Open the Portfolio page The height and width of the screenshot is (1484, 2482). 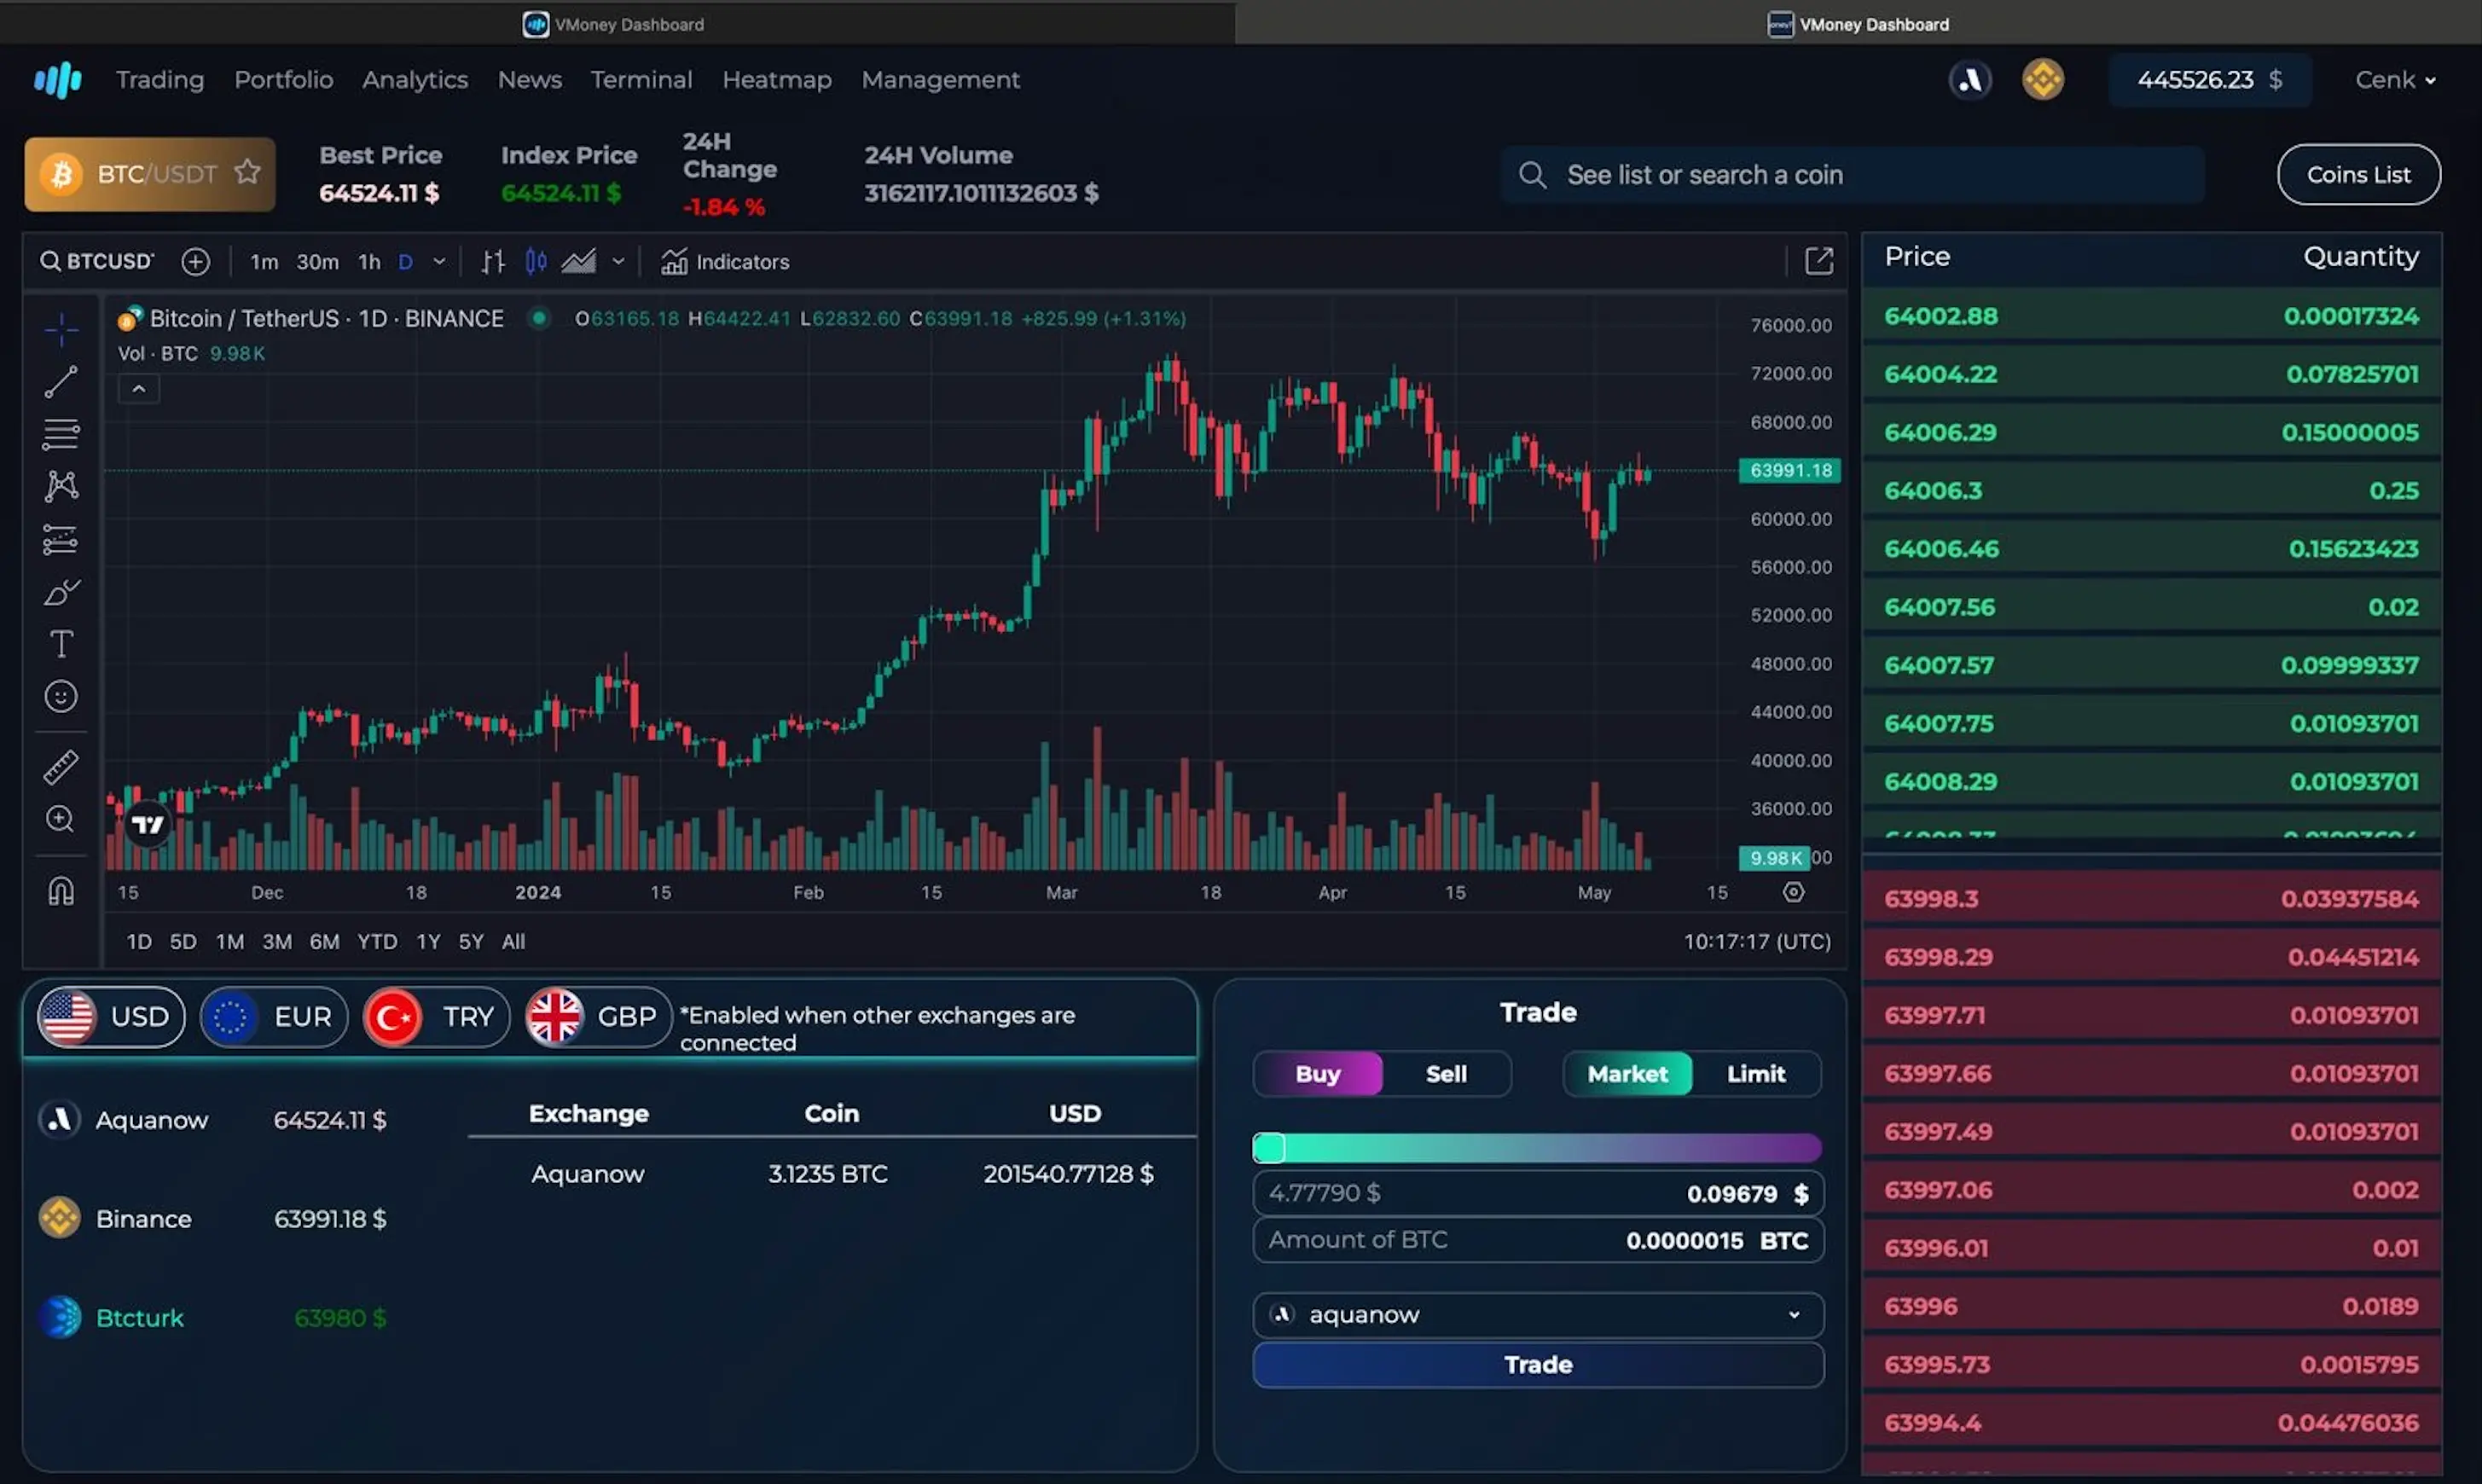284,80
